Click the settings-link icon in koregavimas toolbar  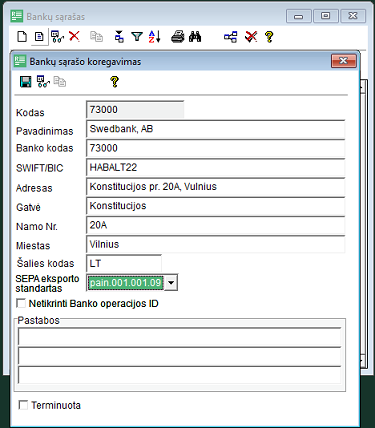click(x=43, y=81)
